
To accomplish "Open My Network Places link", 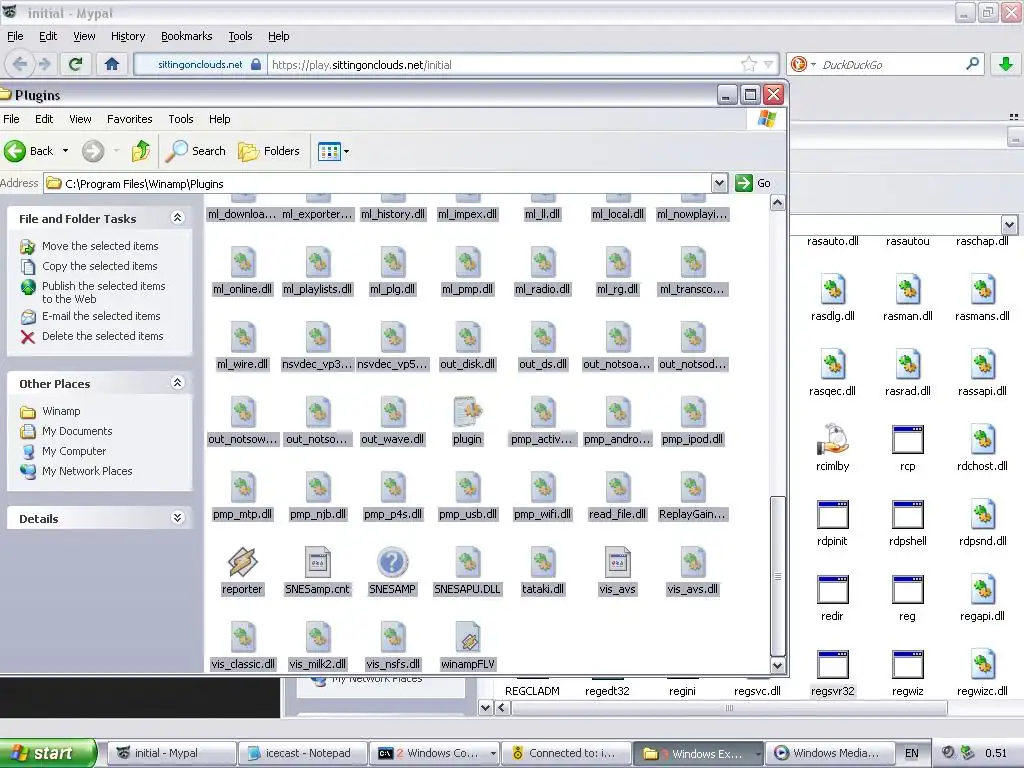I will pos(87,471).
